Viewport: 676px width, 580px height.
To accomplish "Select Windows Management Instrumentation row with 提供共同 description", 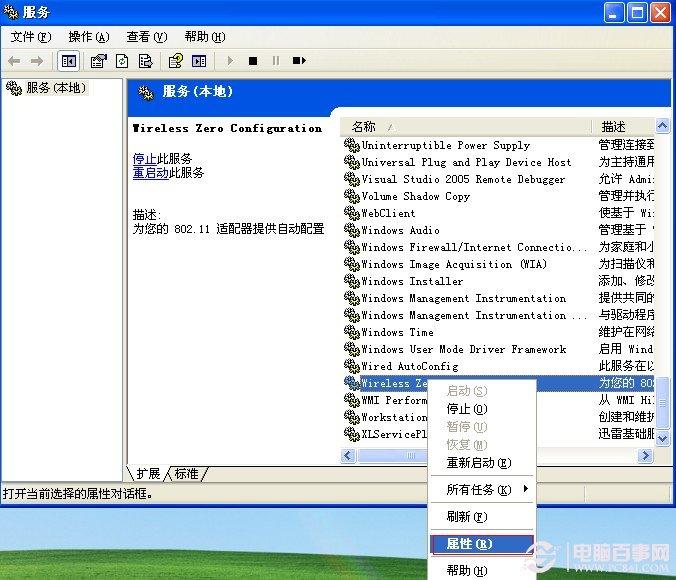I will pos(499,298).
